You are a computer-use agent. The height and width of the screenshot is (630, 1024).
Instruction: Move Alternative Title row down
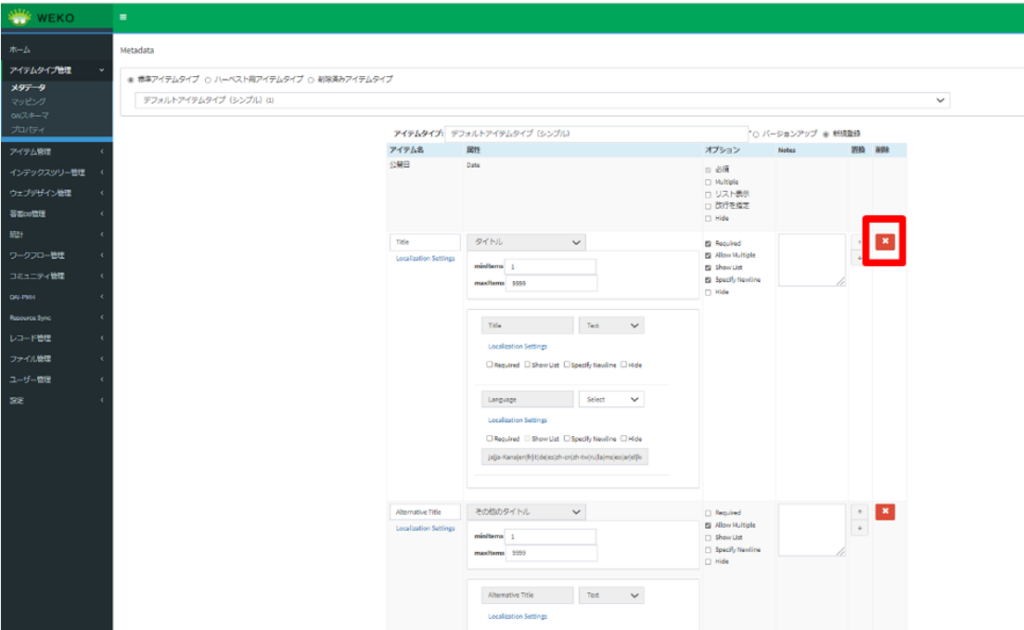(x=858, y=528)
